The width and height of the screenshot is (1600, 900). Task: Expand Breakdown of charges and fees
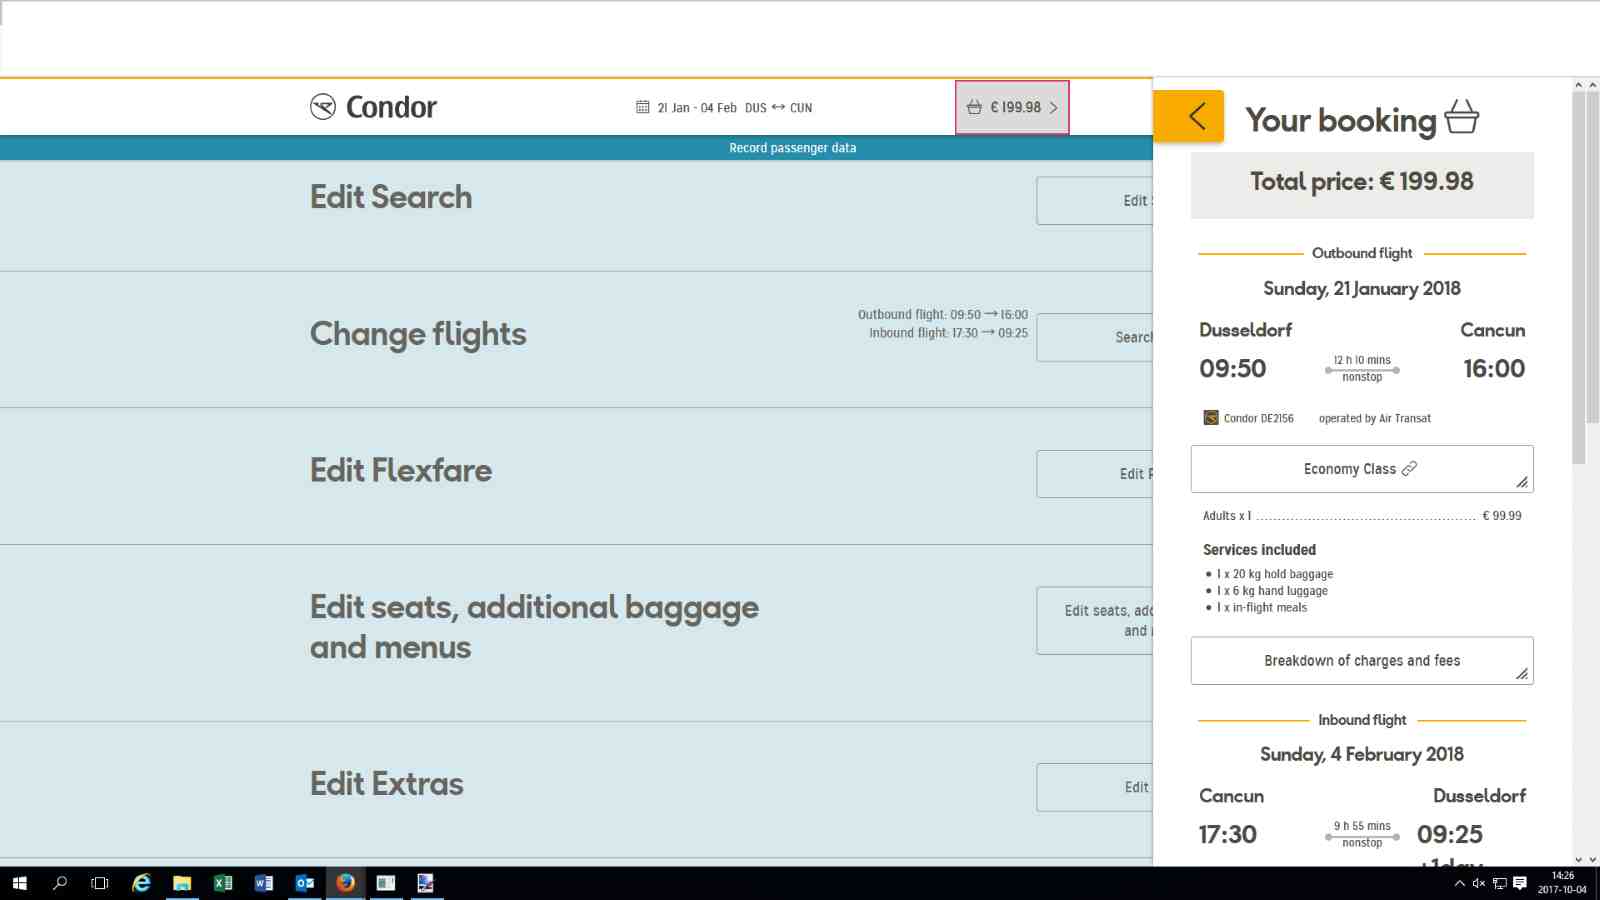pos(1362,661)
